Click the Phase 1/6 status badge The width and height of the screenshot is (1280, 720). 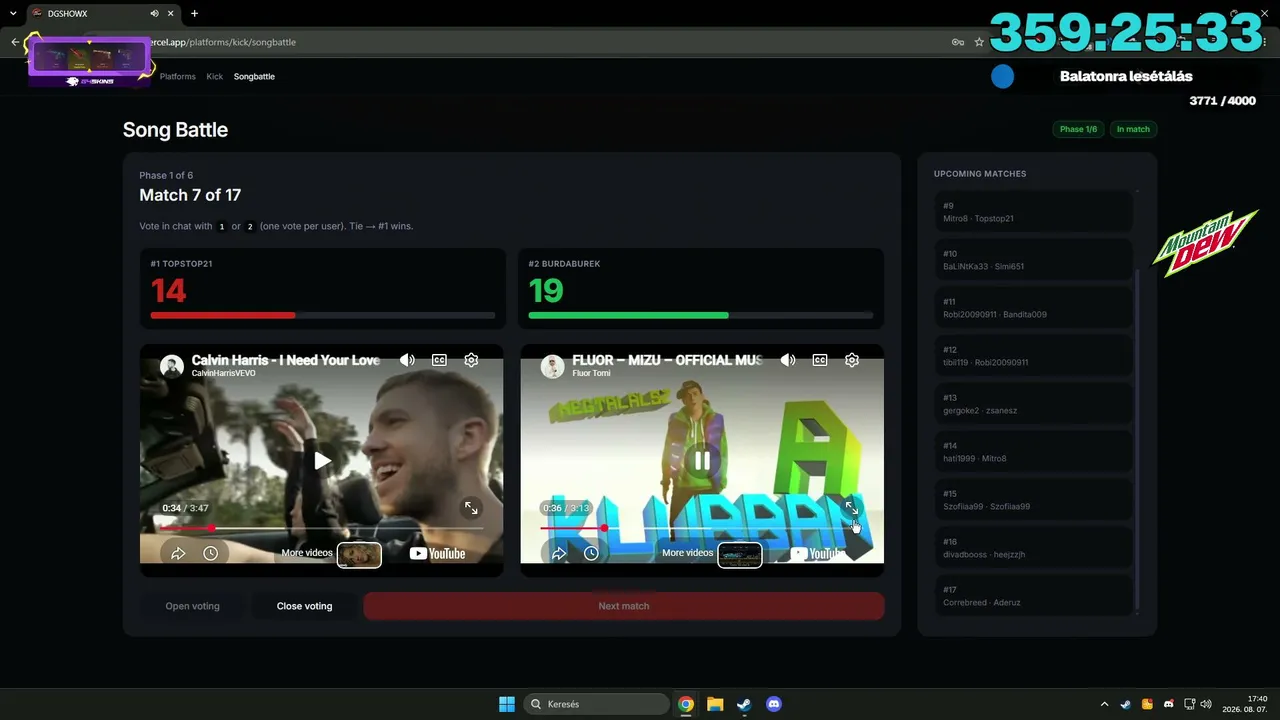pos(1078,129)
